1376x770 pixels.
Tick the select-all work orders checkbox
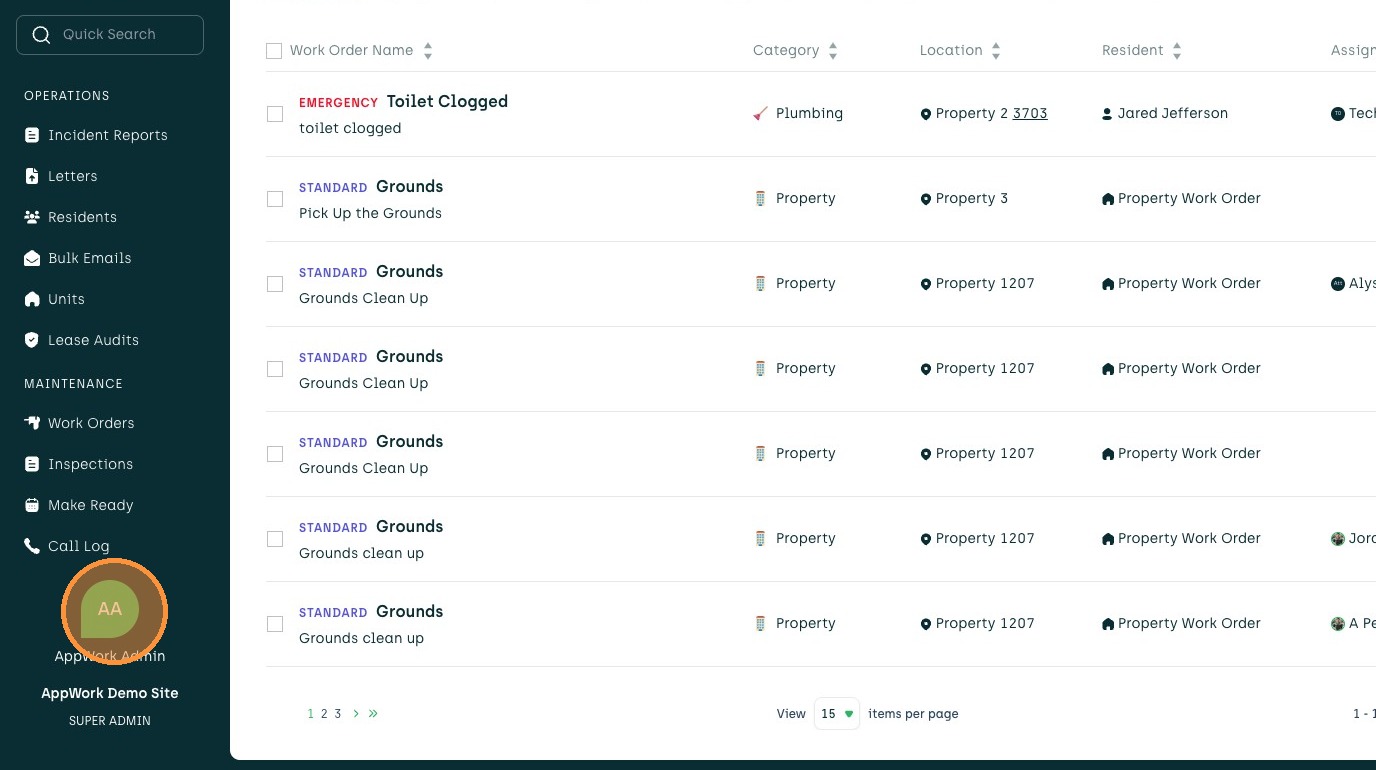coord(274,51)
